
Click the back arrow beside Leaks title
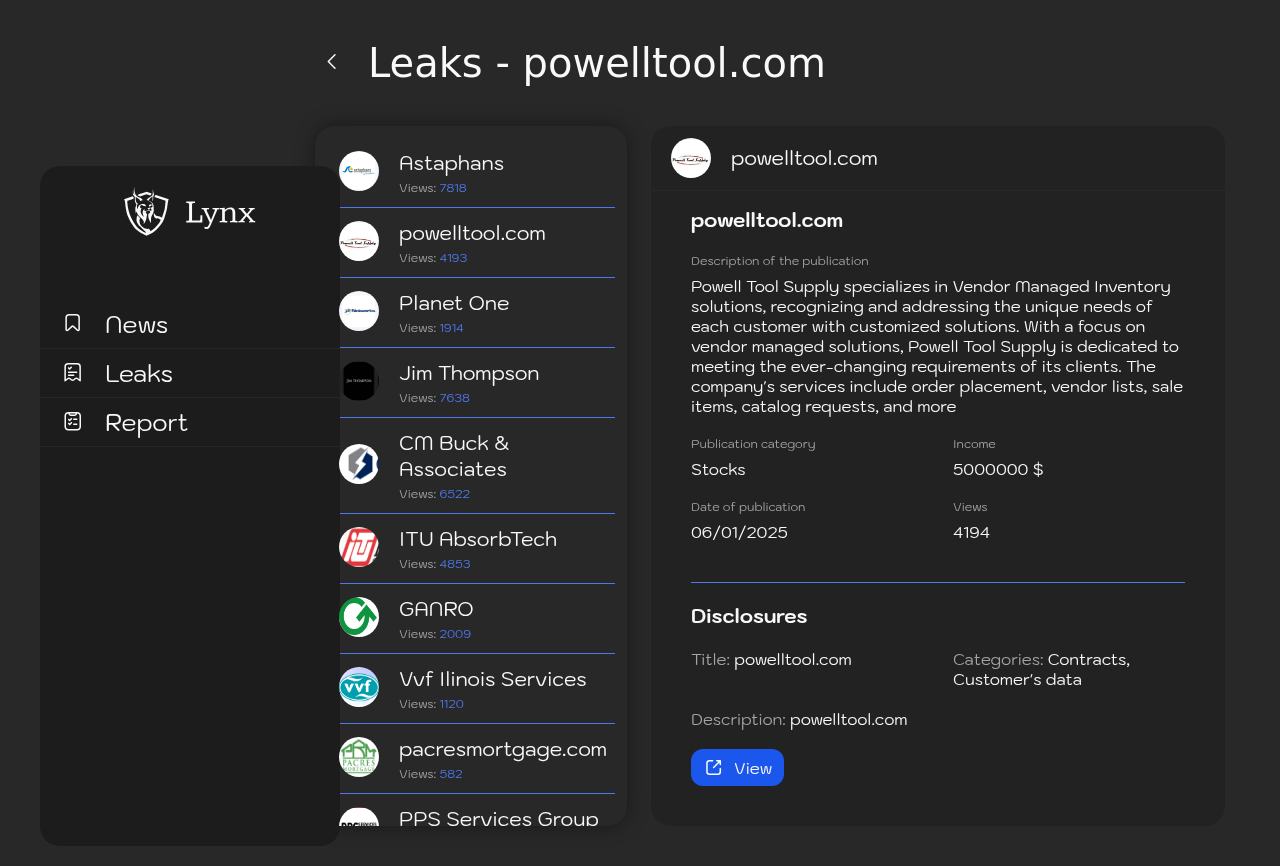tap(332, 62)
